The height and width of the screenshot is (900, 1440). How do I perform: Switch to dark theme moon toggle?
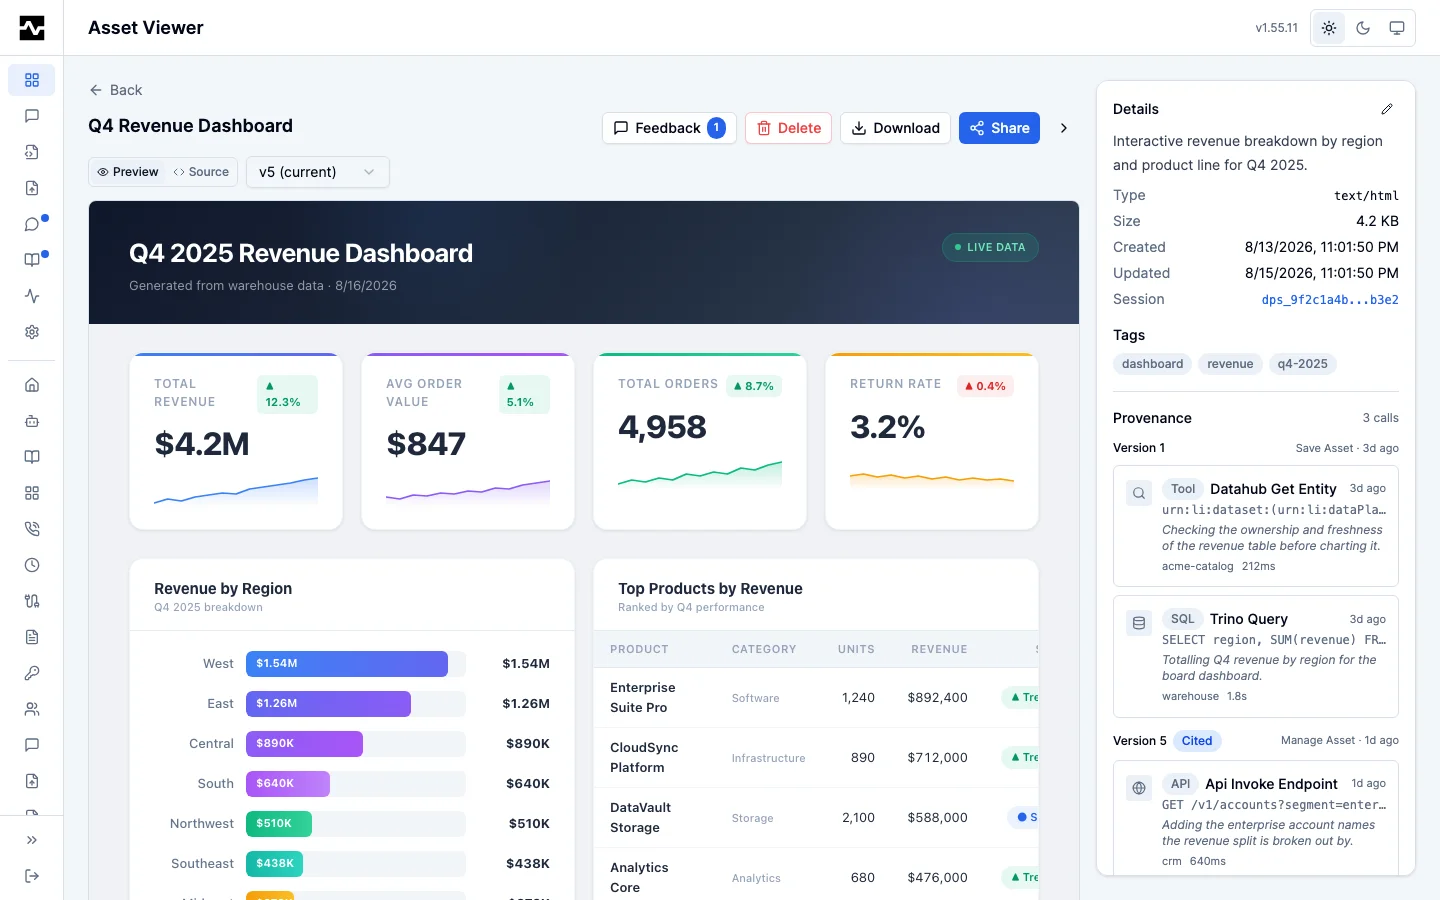click(1363, 28)
